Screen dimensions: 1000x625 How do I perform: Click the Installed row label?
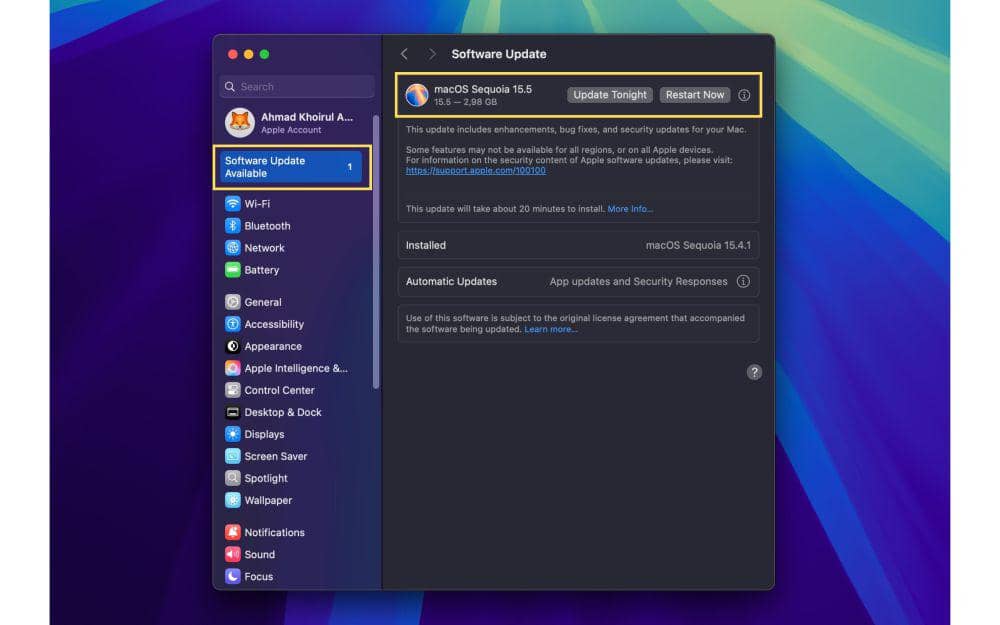(425, 245)
